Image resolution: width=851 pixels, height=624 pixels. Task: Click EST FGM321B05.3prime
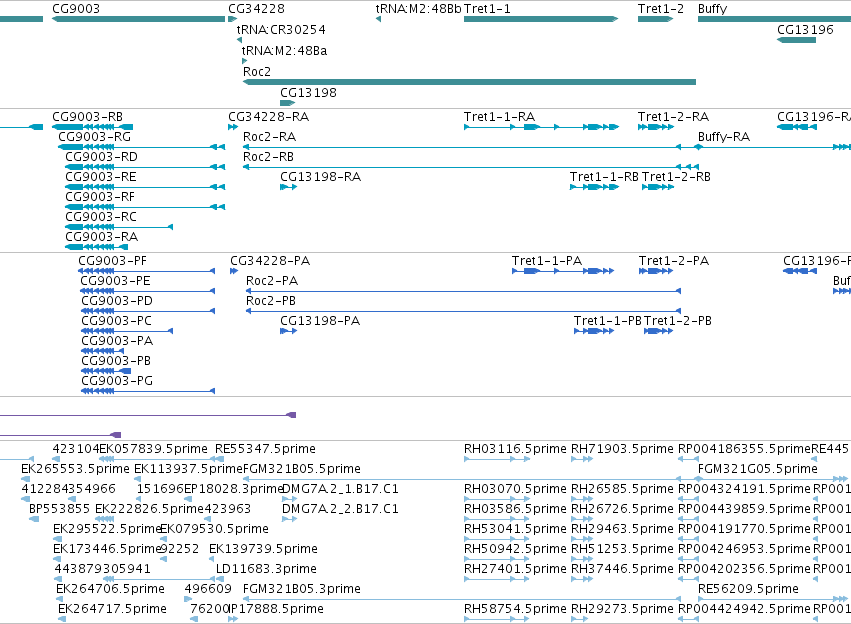tap(302, 589)
